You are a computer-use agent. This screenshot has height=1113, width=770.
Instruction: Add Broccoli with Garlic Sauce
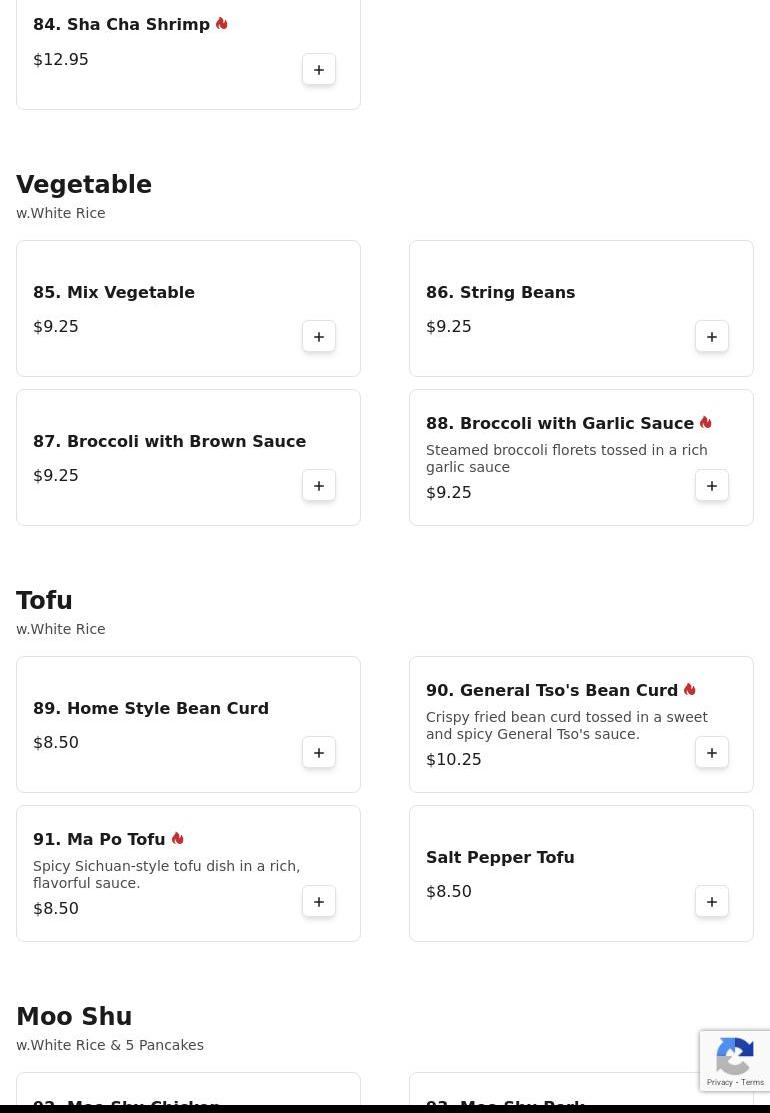coord(712,486)
